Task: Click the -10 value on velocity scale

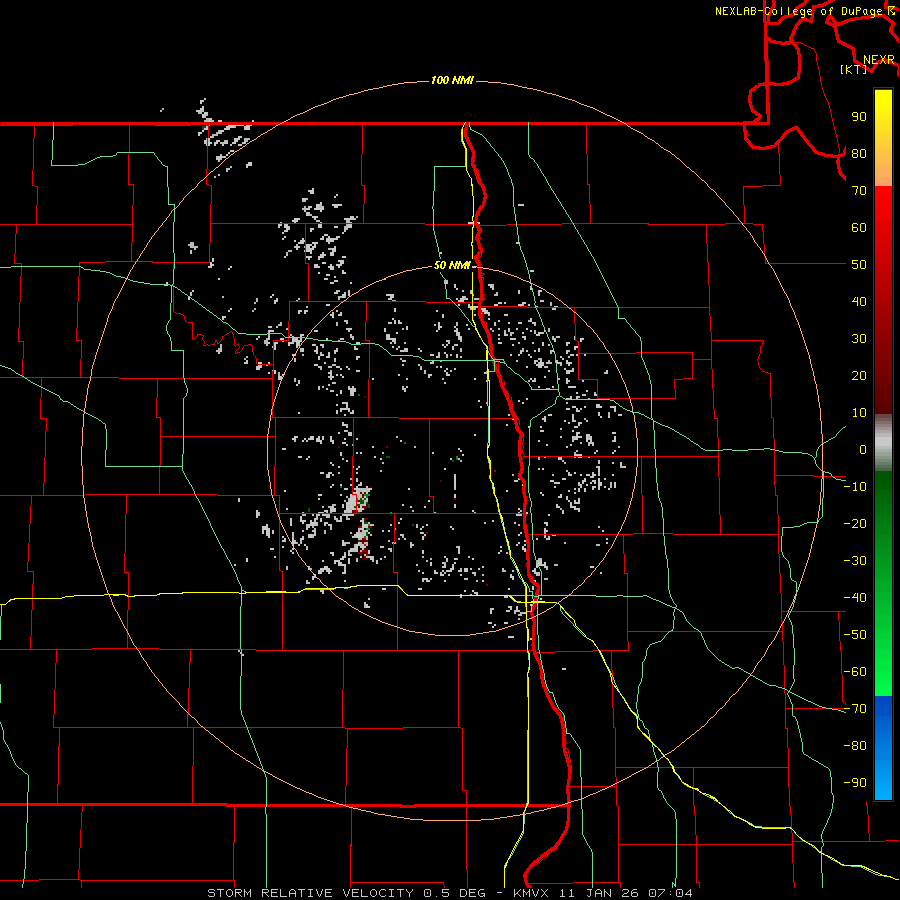Action: [x=855, y=487]
